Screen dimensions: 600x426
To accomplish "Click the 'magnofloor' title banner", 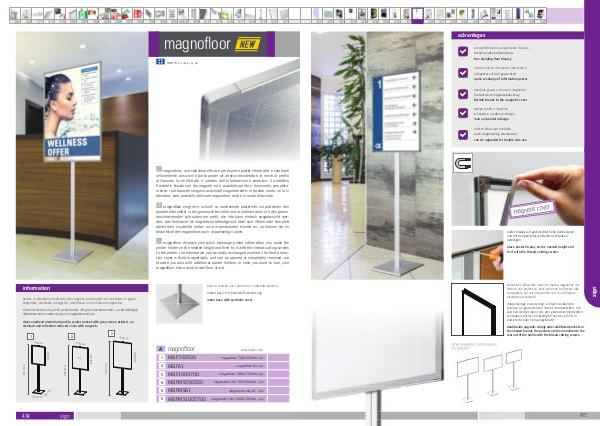I will [212, 44].
